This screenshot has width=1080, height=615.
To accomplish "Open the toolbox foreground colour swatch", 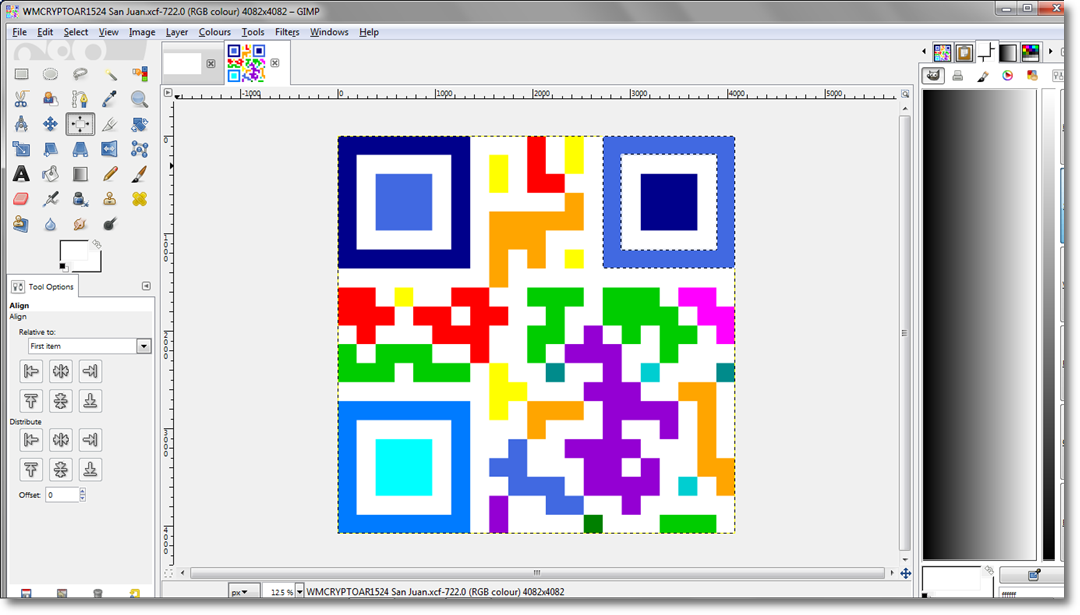I will [73, 251].
